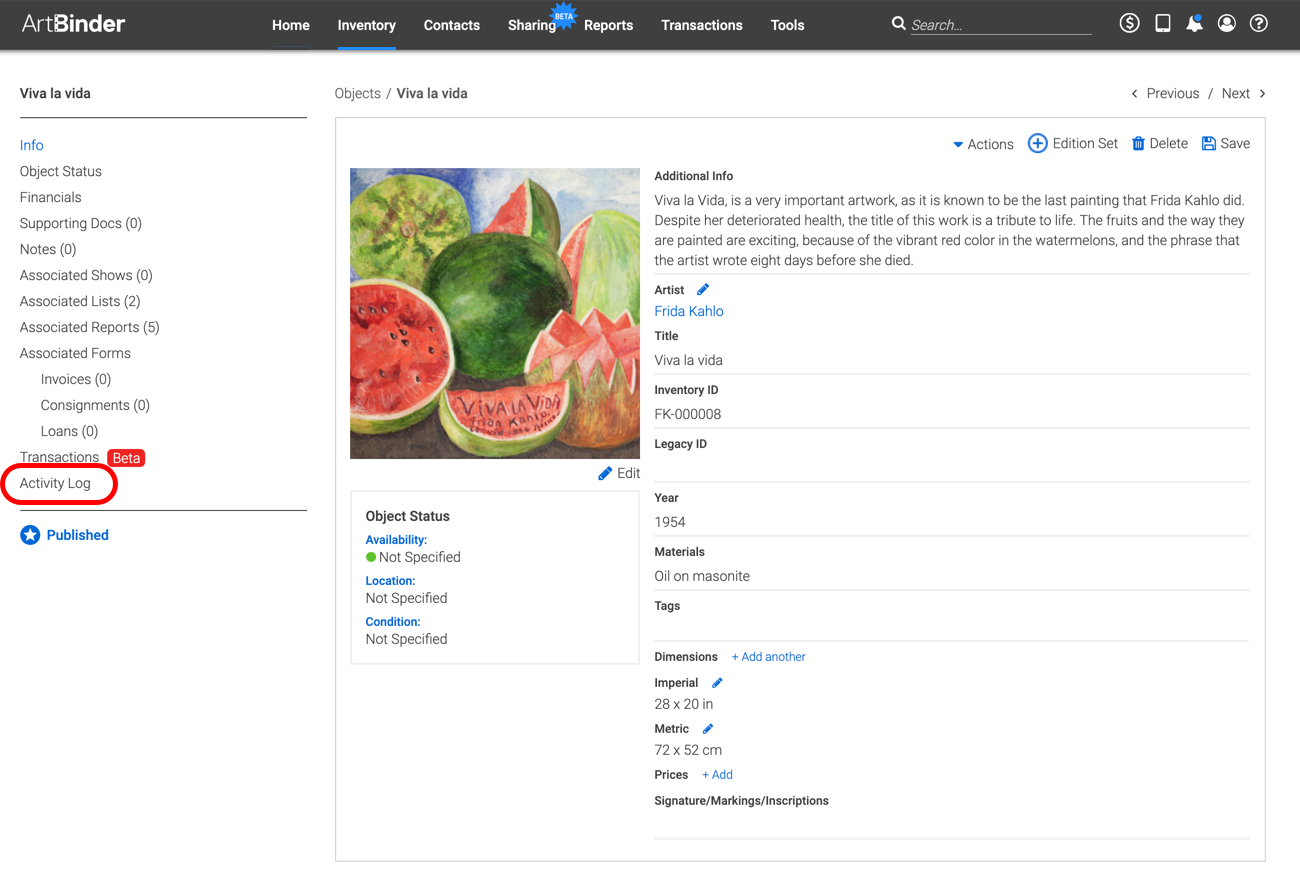The height and width of the screenshot is (876, 1300).
Task: Click the tablet device icon
Action: click(1162, 23)
